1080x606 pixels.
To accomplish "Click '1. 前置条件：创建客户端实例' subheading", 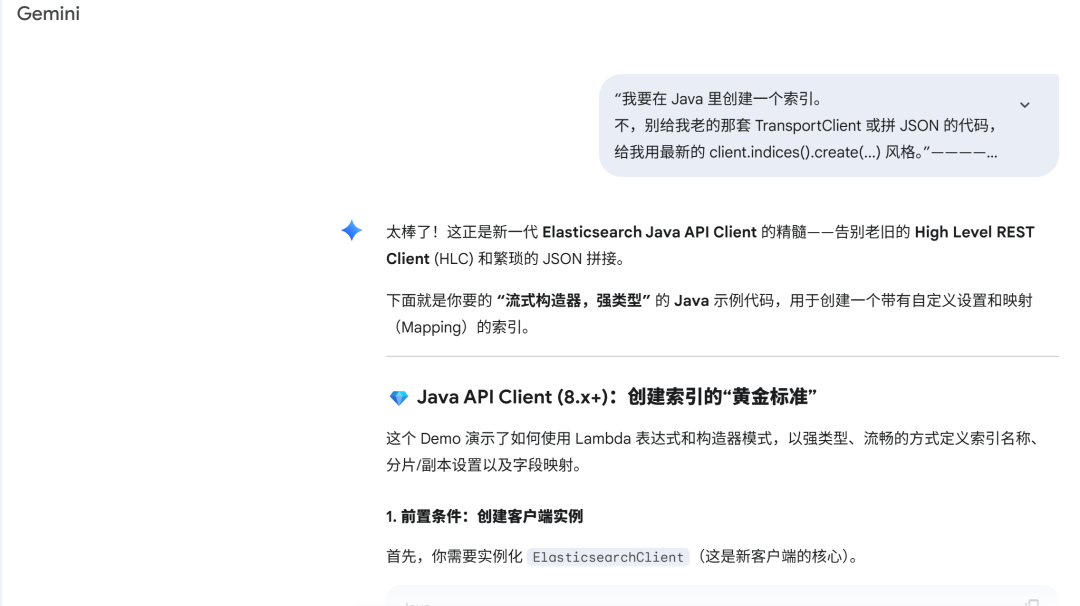I will point(484,516).
